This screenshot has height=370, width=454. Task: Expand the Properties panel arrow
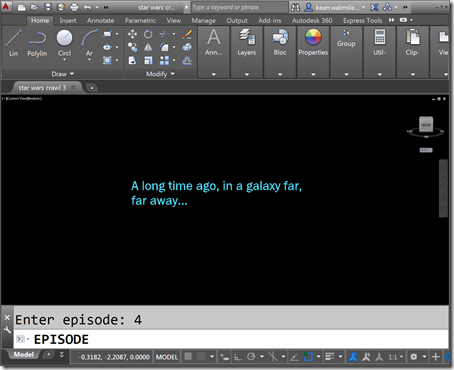click(313, 74)
